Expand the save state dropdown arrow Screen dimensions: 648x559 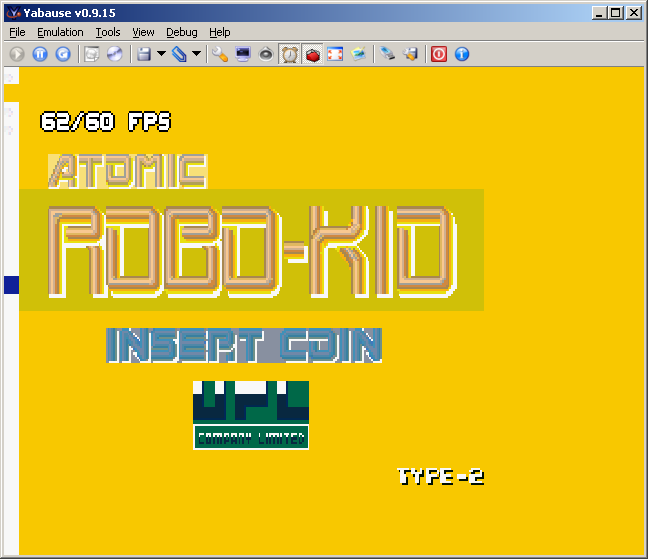pyautogui.click(x=162, y=53)
